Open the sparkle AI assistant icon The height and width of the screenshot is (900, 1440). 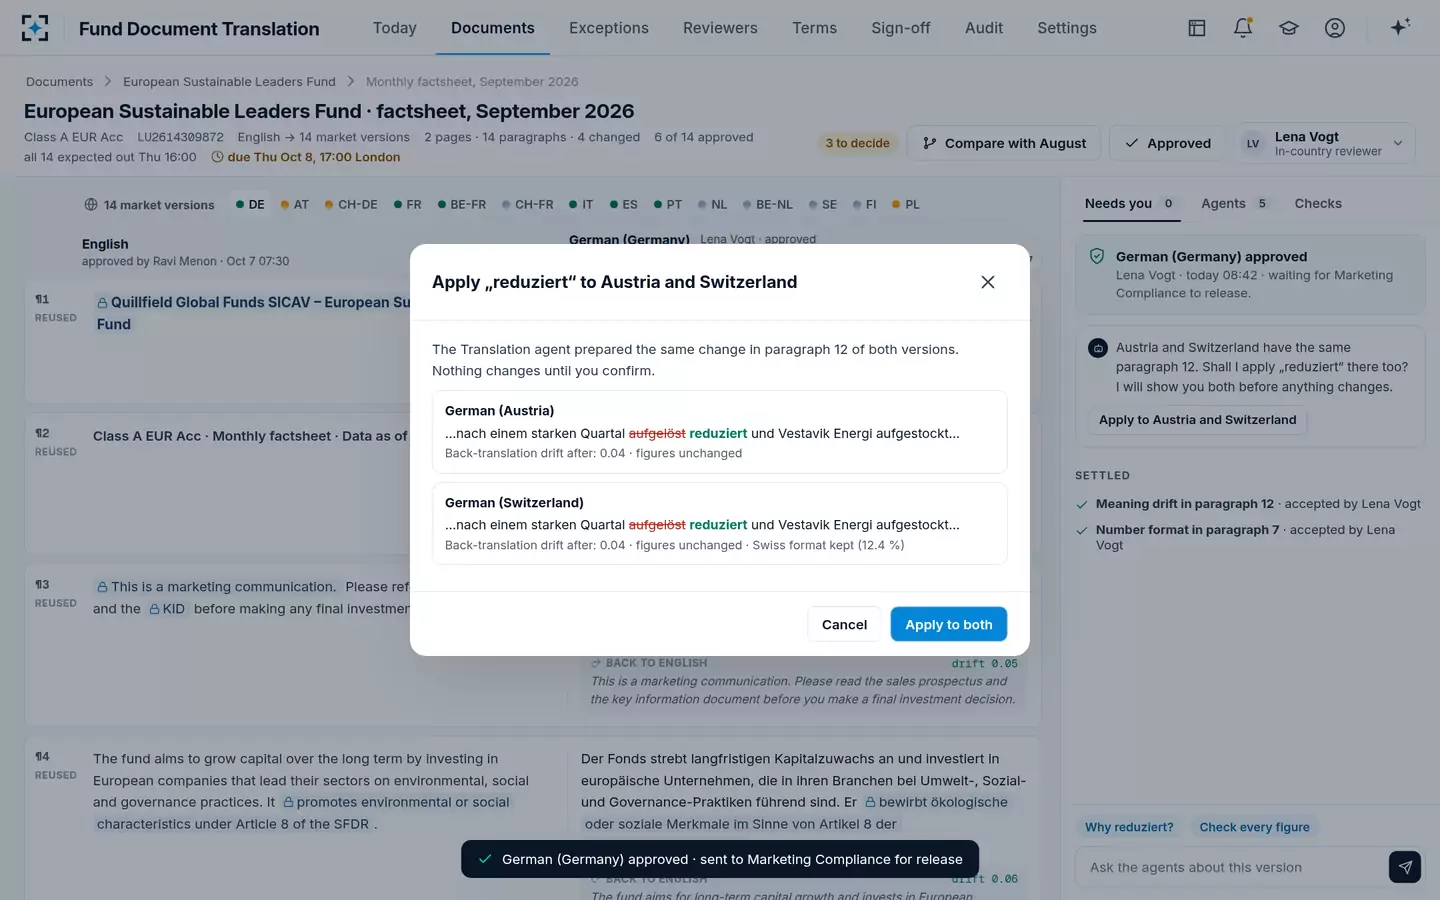1400,27
